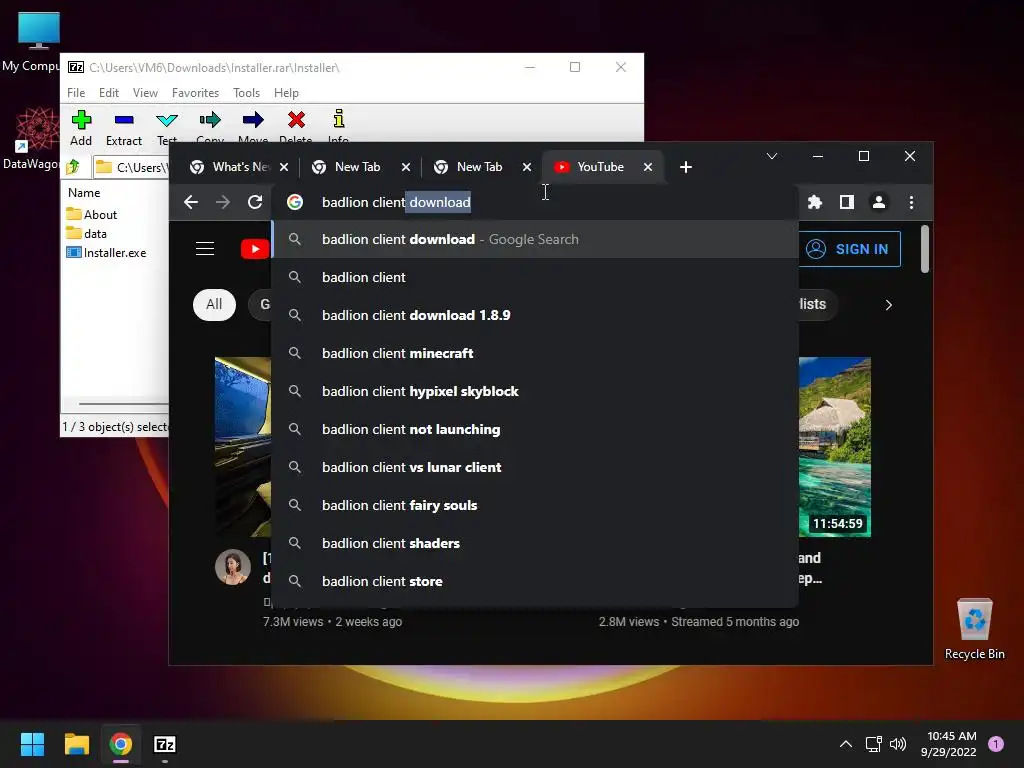Open the Windows Start menu

click(x=32, y=744)
